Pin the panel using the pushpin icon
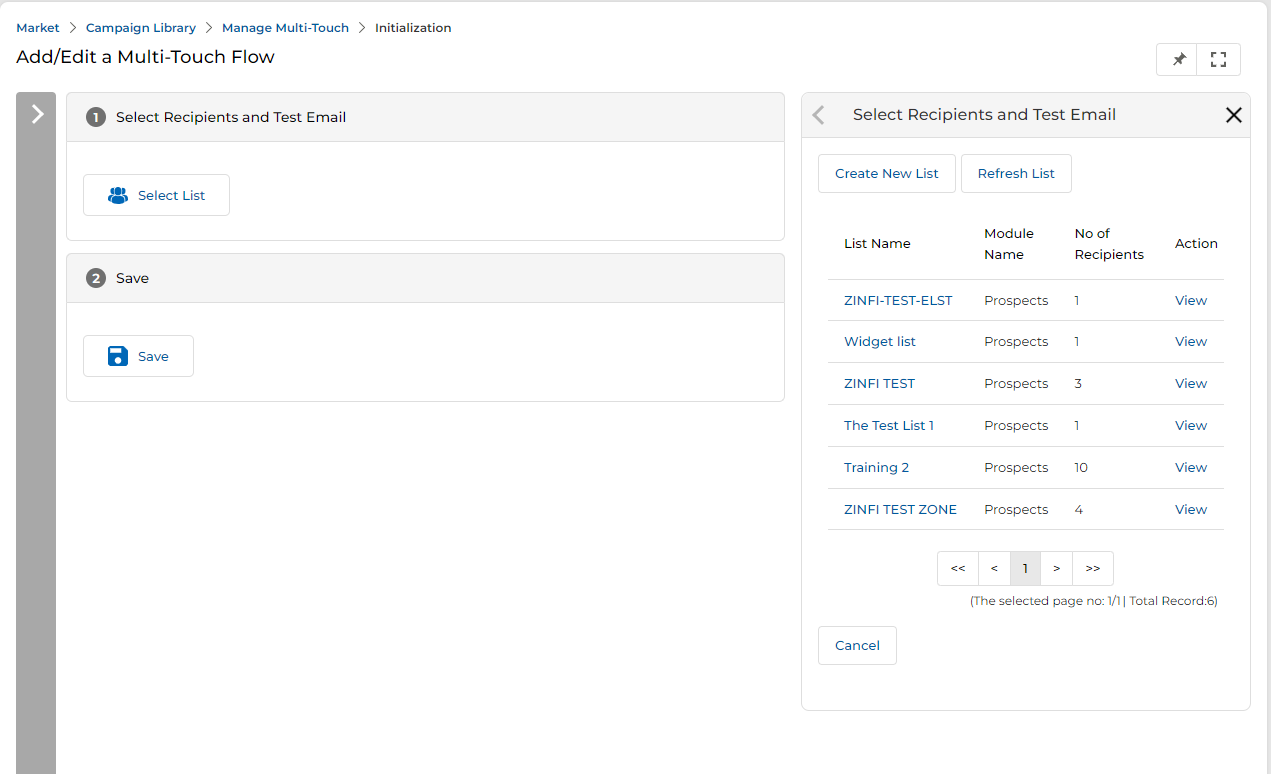Image resolution: width=1271 pixels, height=774 pixels. (x=1178, y=59)
